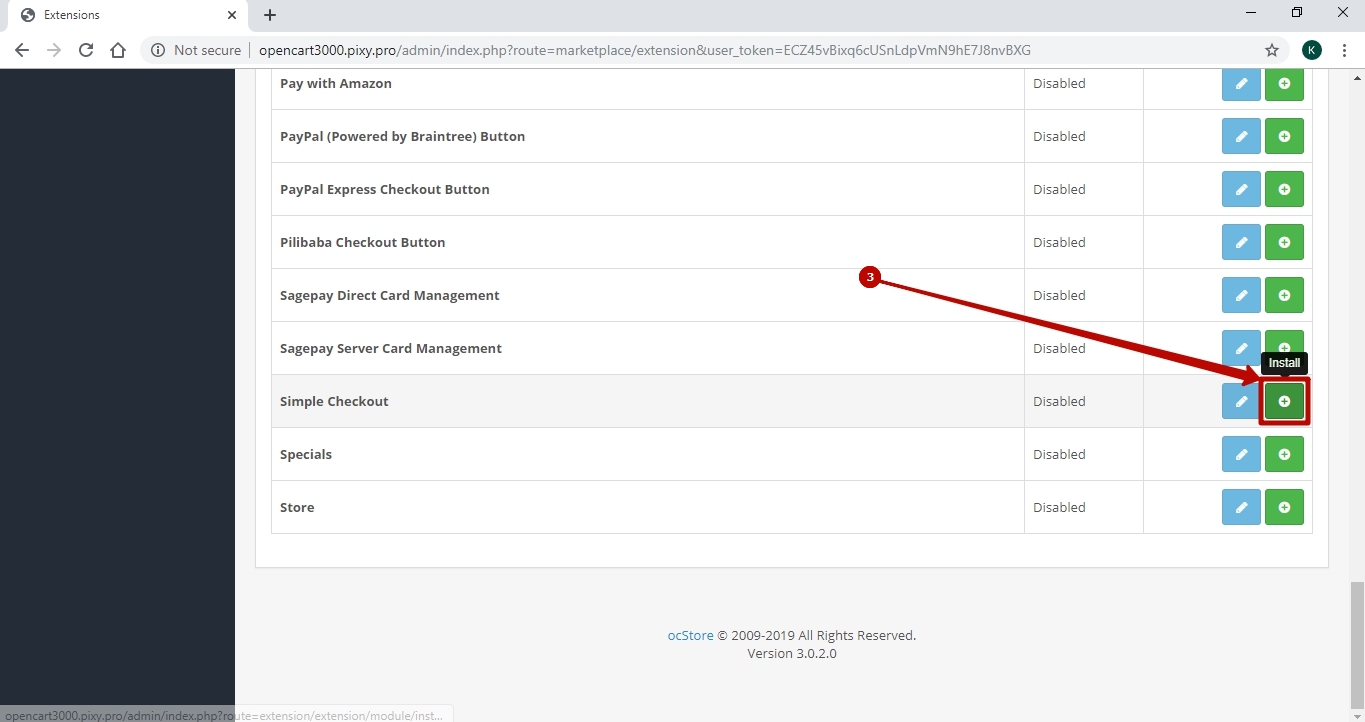The height and width of the screenshot is (722, 1365).
Task: Open a new browser tab
Action: [x=270, y=15]
